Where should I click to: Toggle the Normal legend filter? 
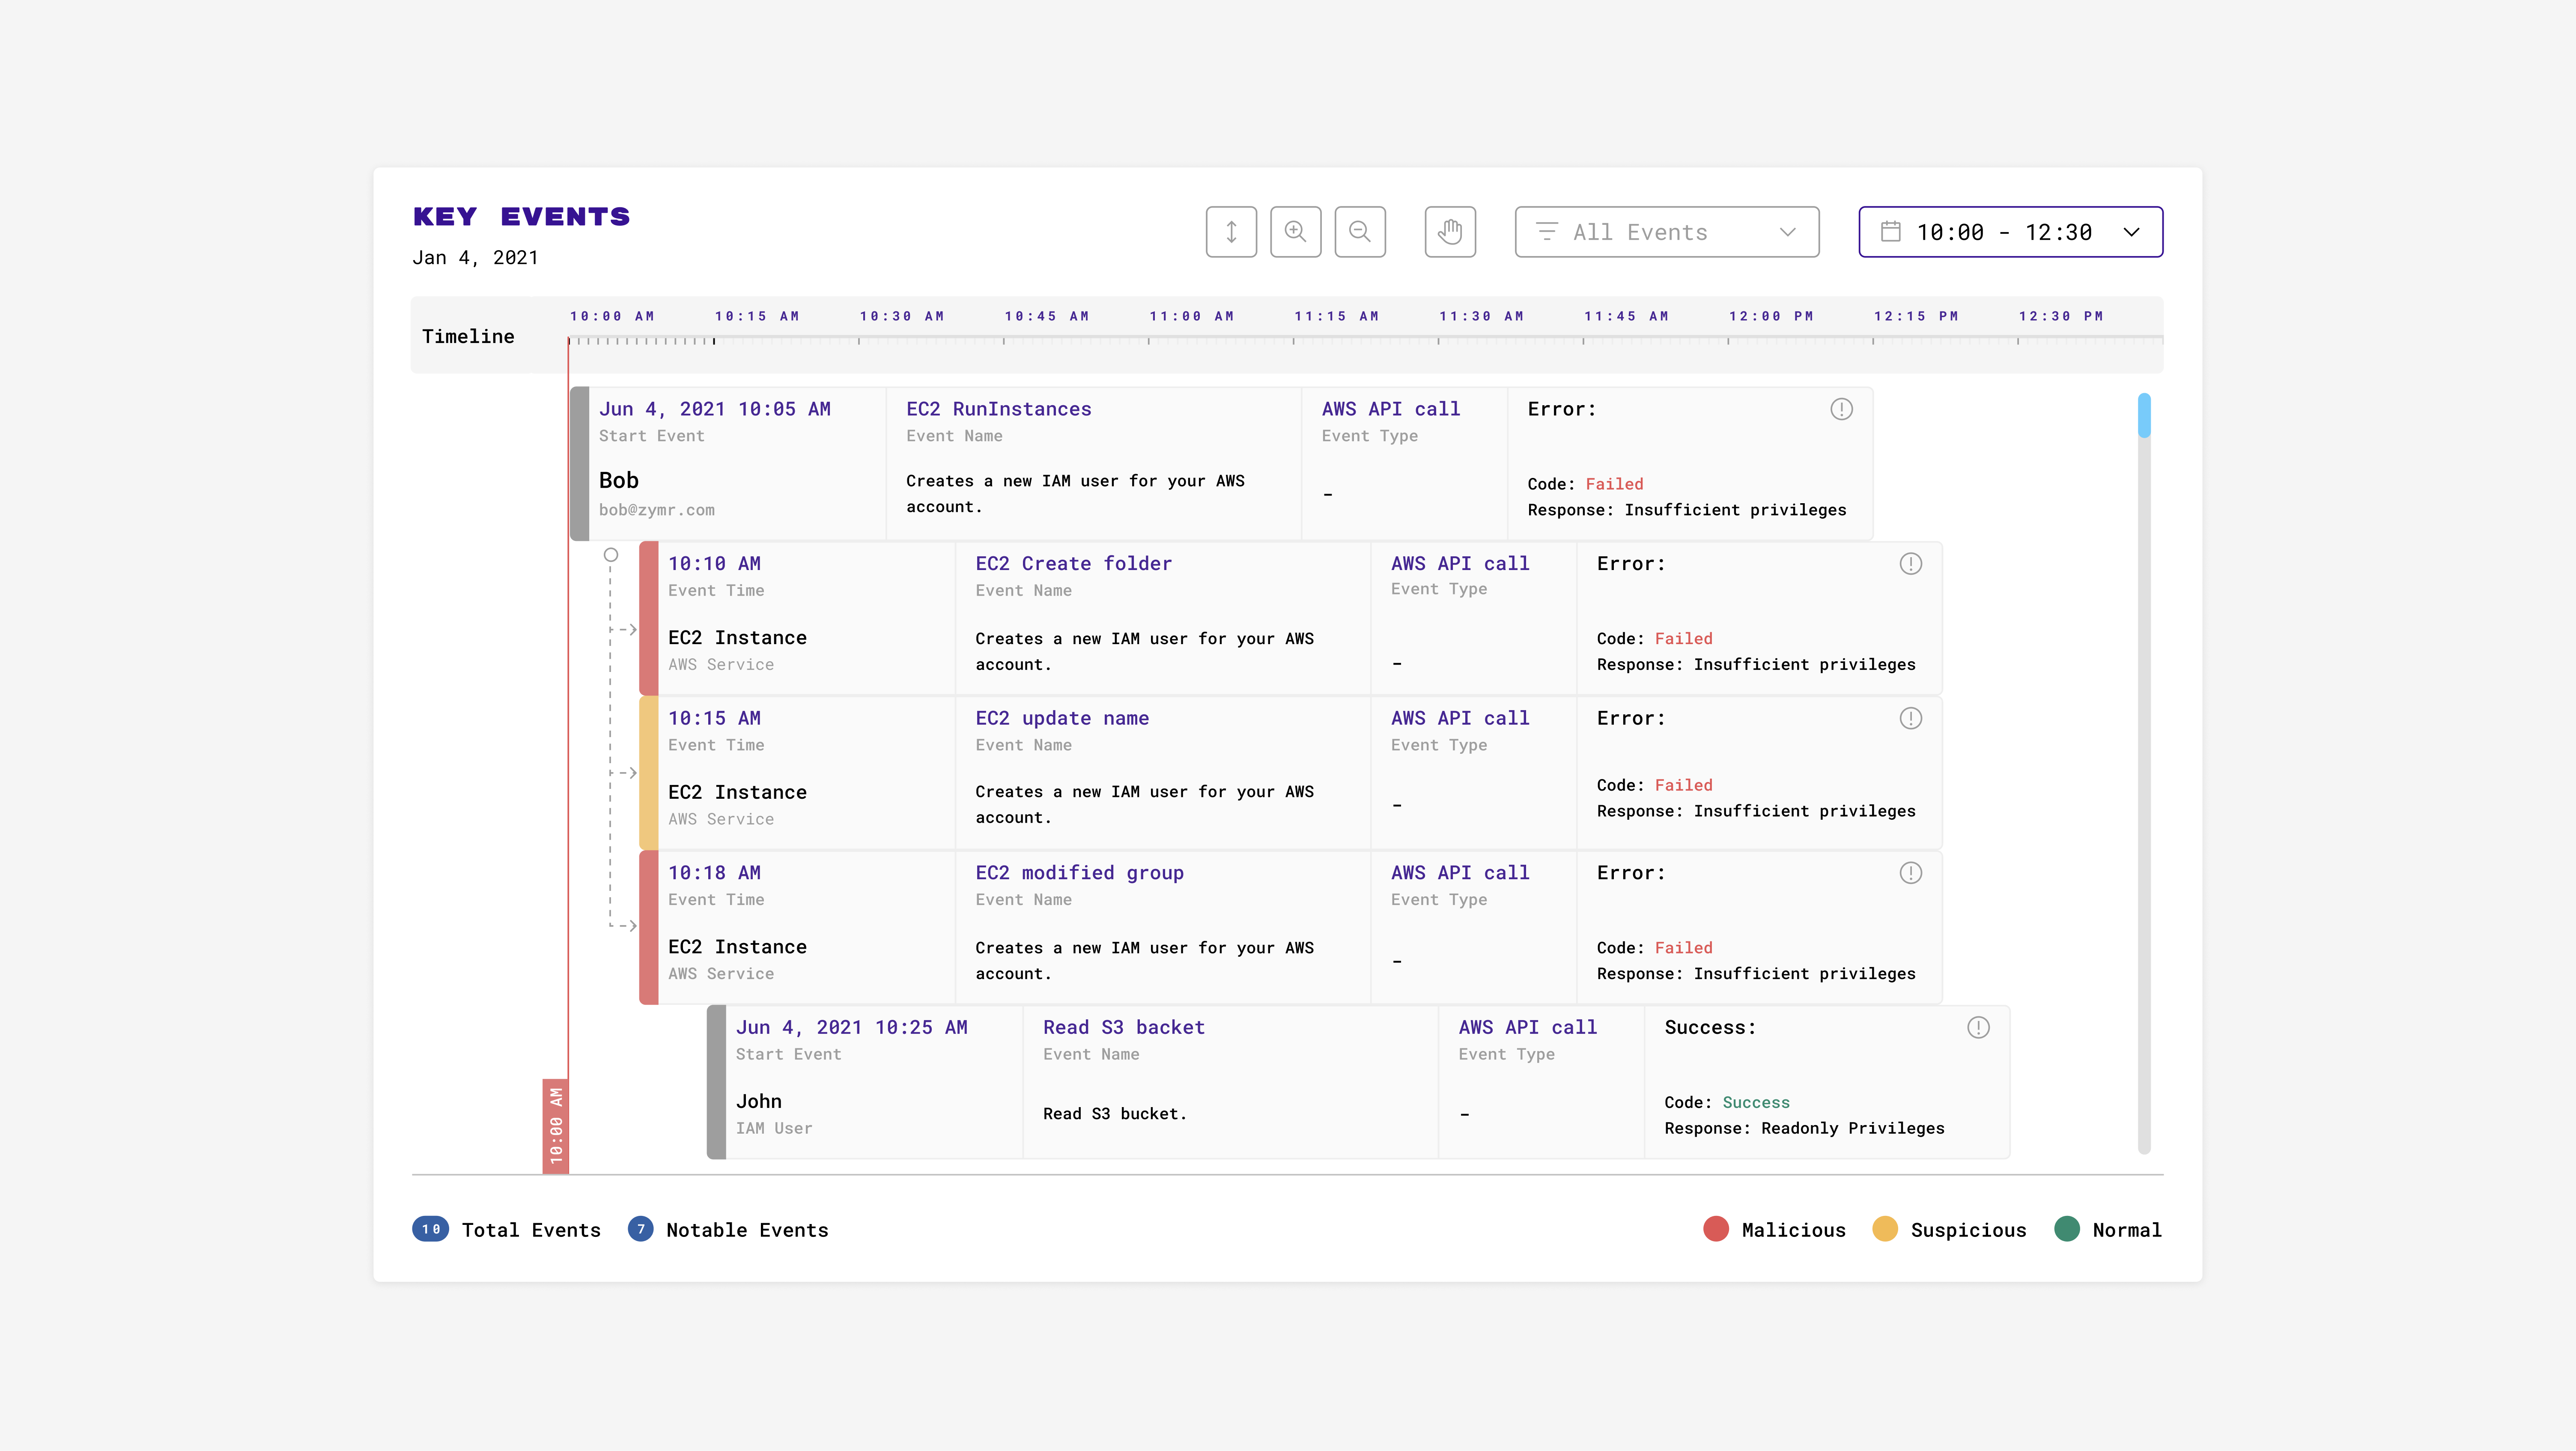coord(2107,1229)
